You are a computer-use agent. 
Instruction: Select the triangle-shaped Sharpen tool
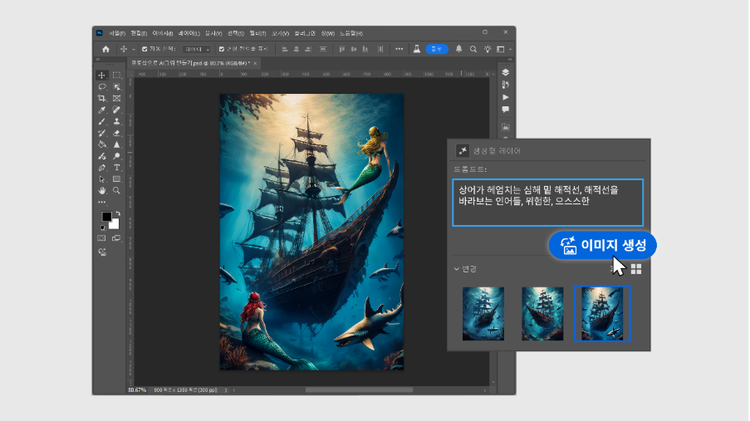[116, 144]
